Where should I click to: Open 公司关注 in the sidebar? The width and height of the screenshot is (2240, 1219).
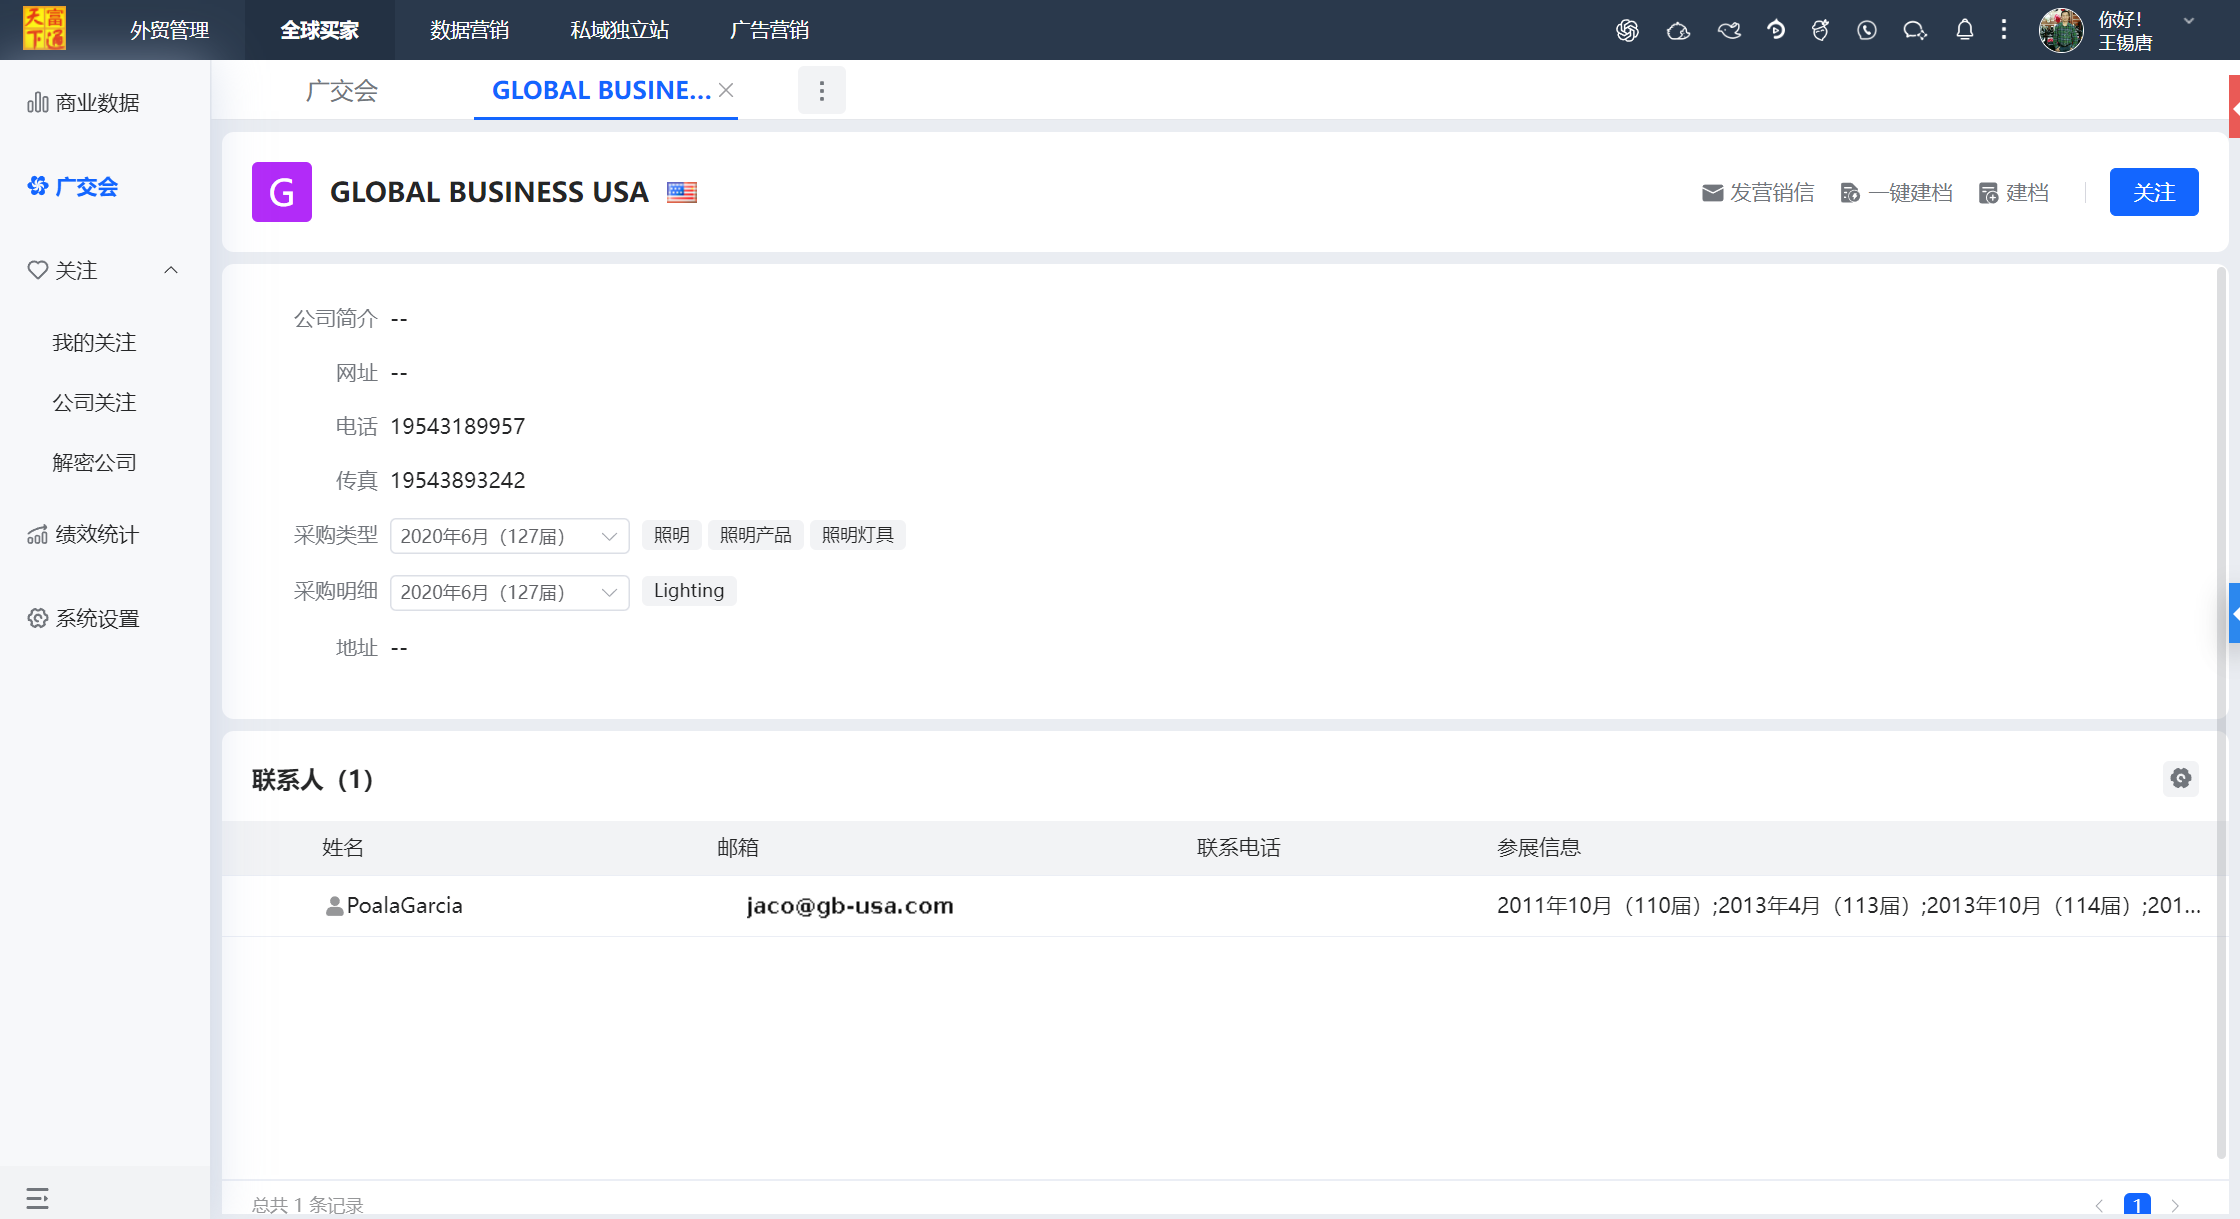(94, 403)
